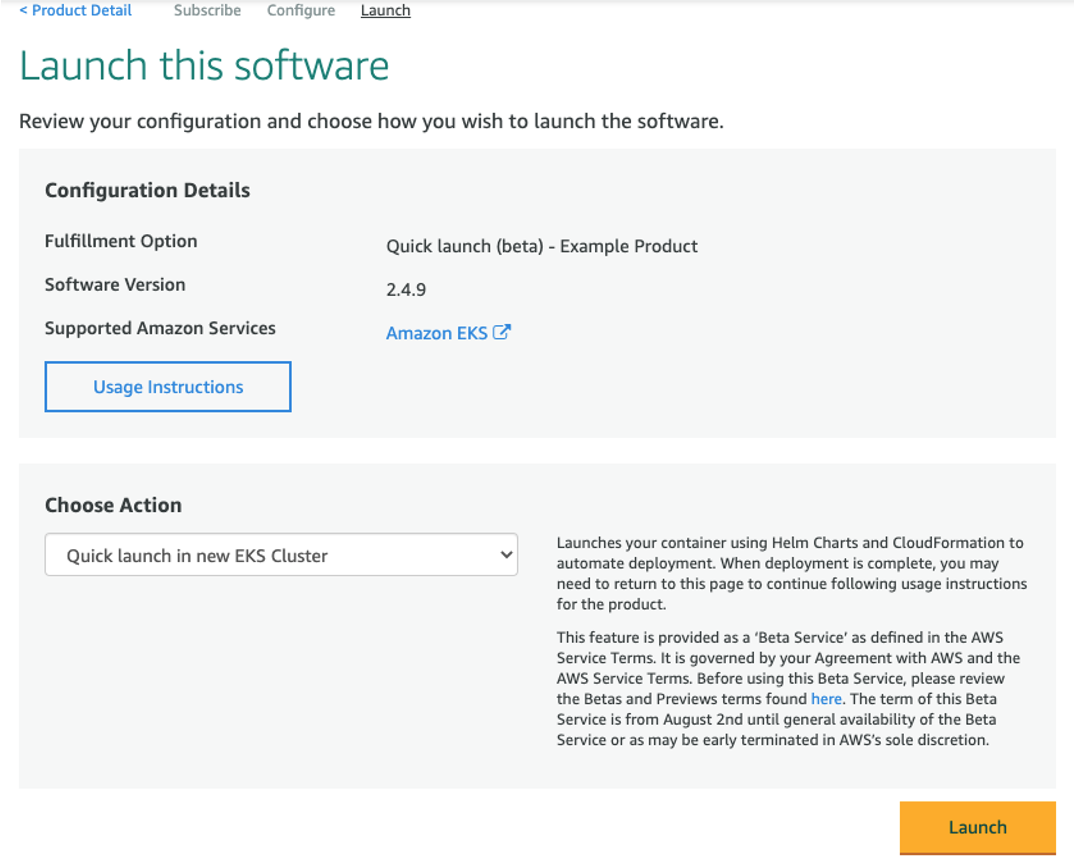Click 'Review your configuration' description text
Viewport: 1077px width, 867px height.
[x=372, y=122]
